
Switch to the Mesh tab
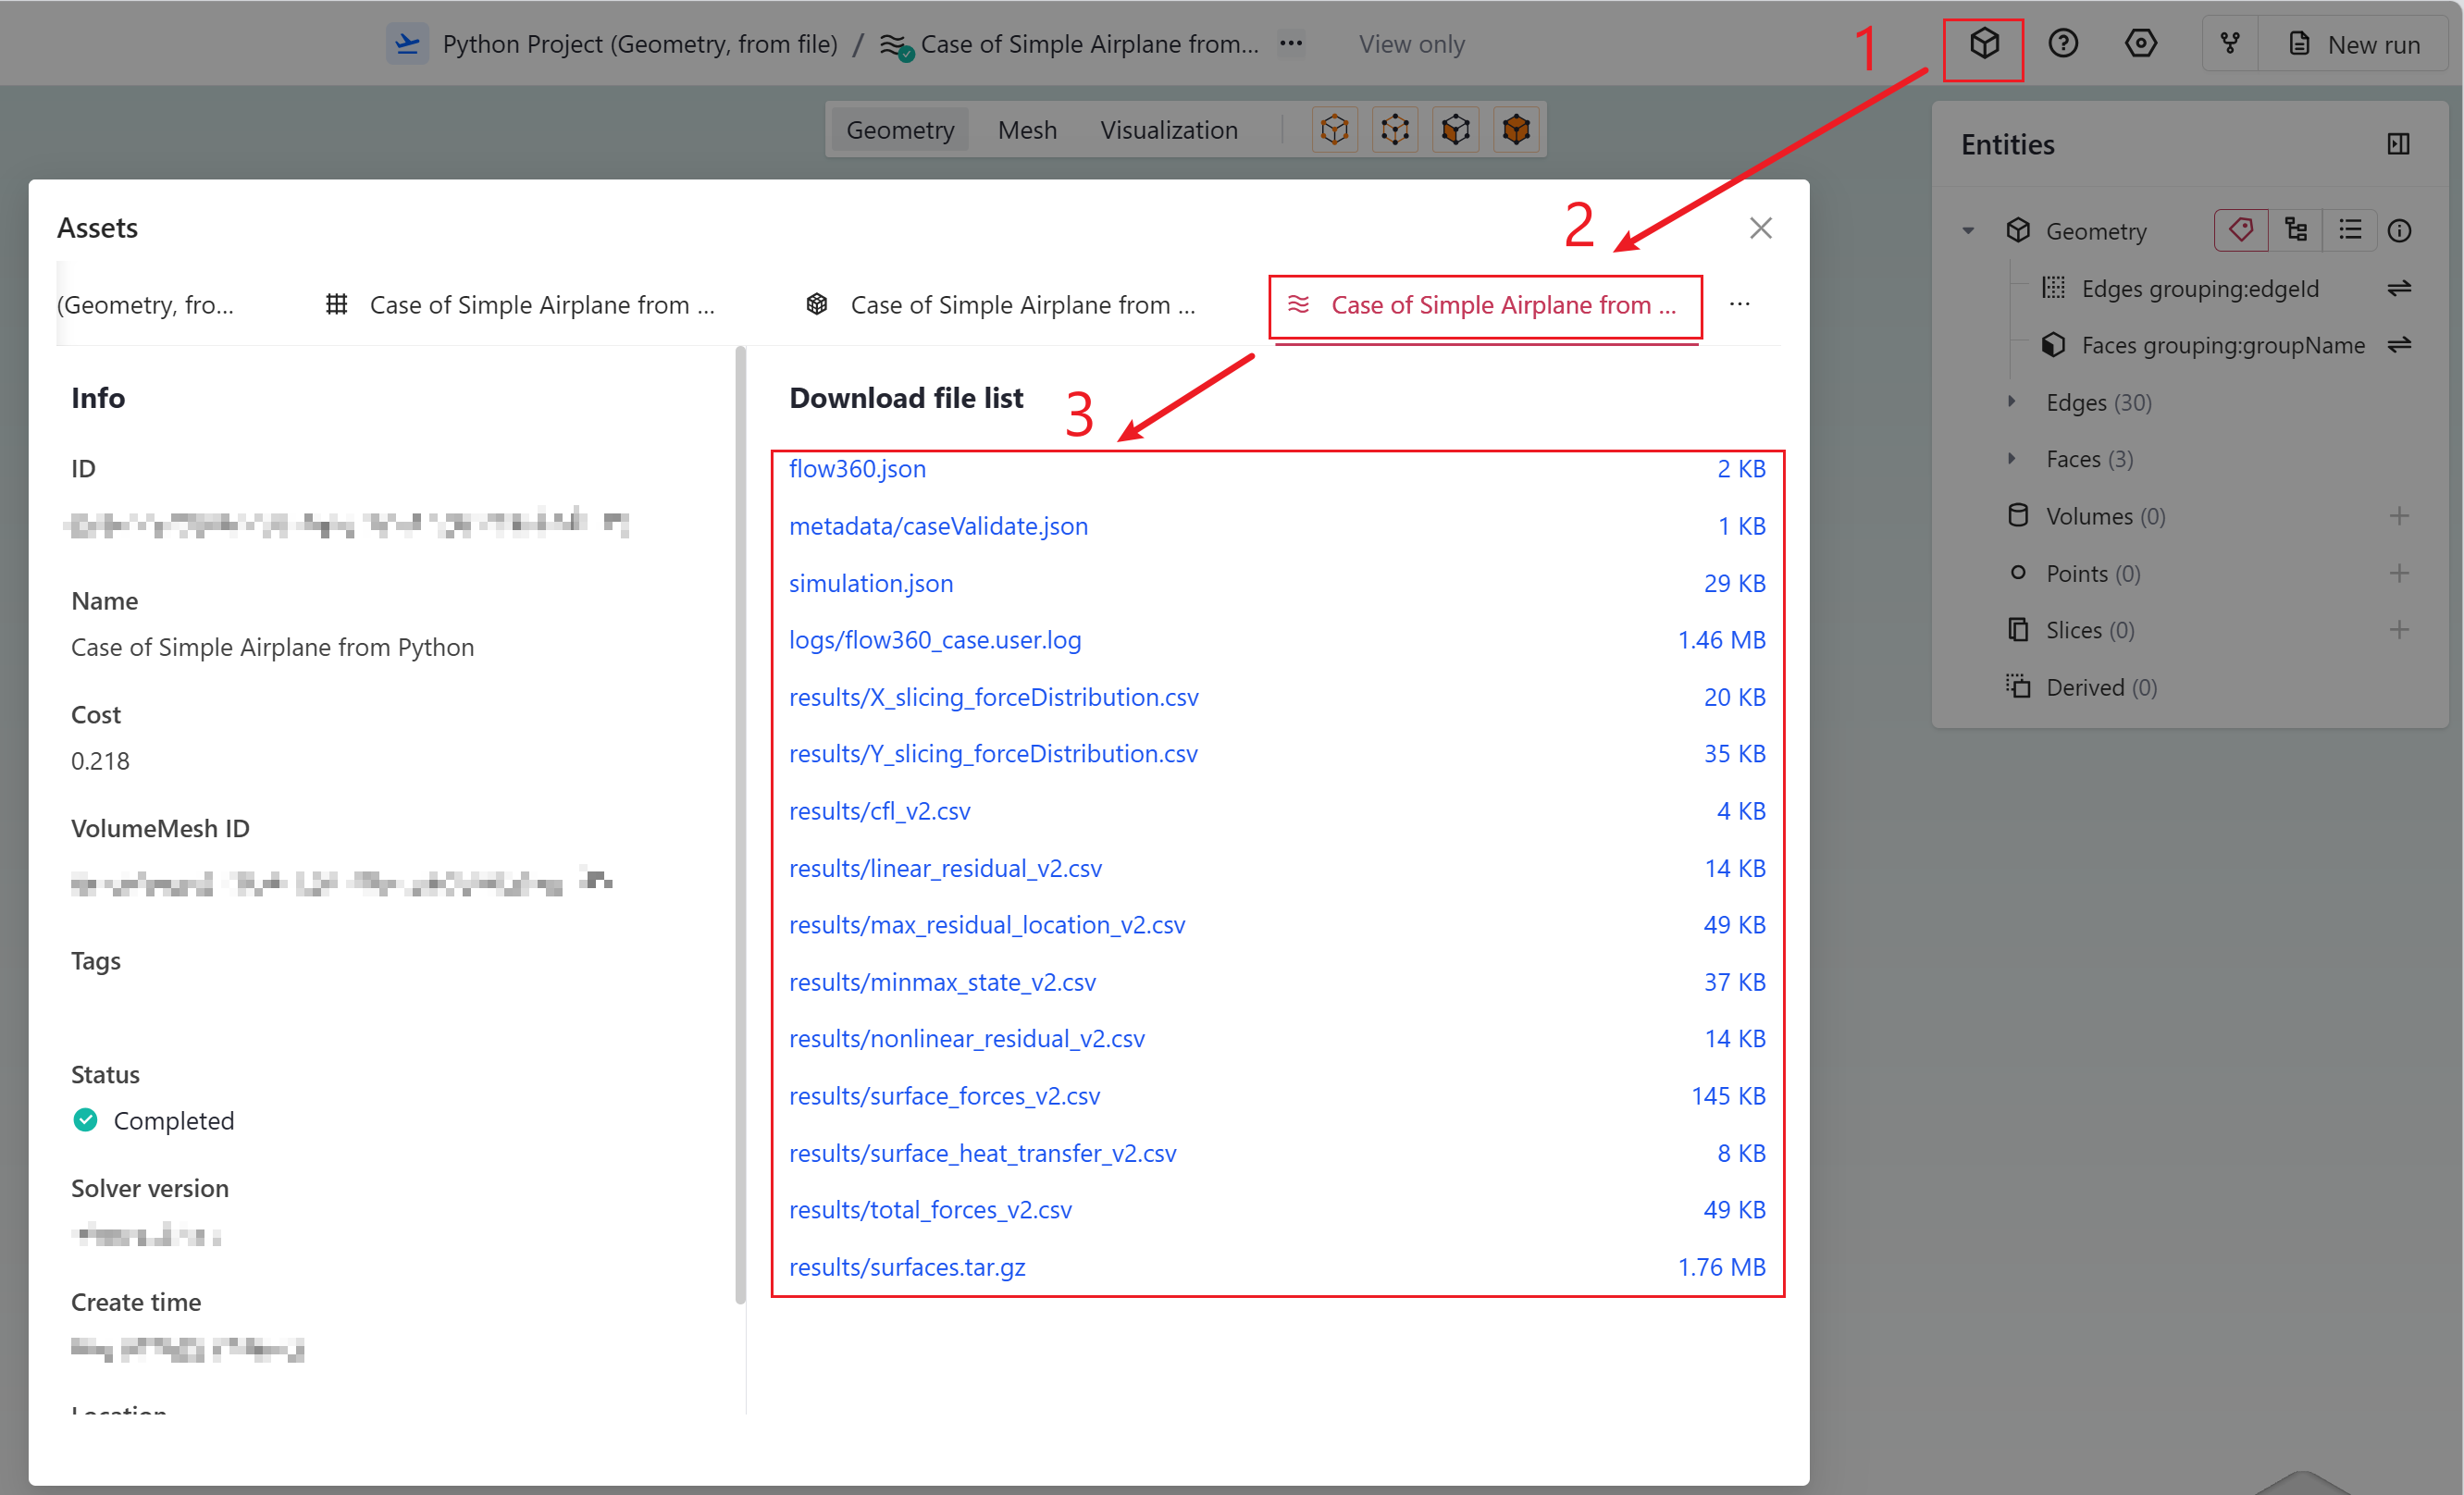[1027, 130]
